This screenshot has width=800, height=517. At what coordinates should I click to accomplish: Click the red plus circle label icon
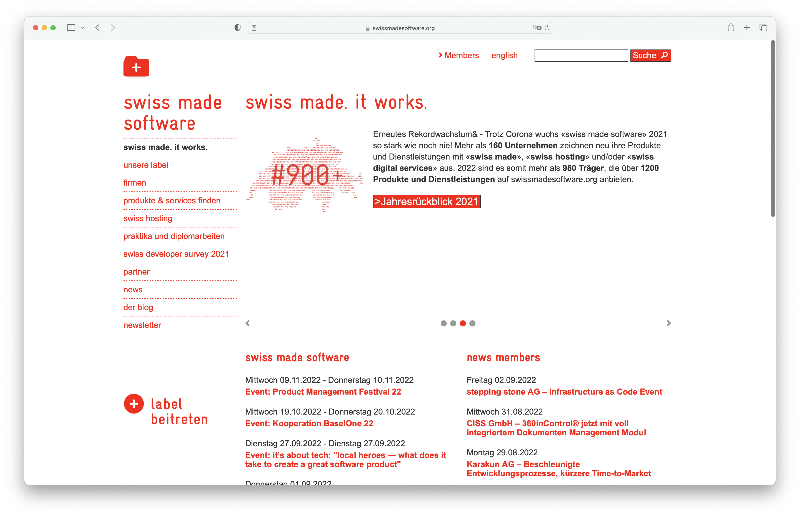click(134, 404)
